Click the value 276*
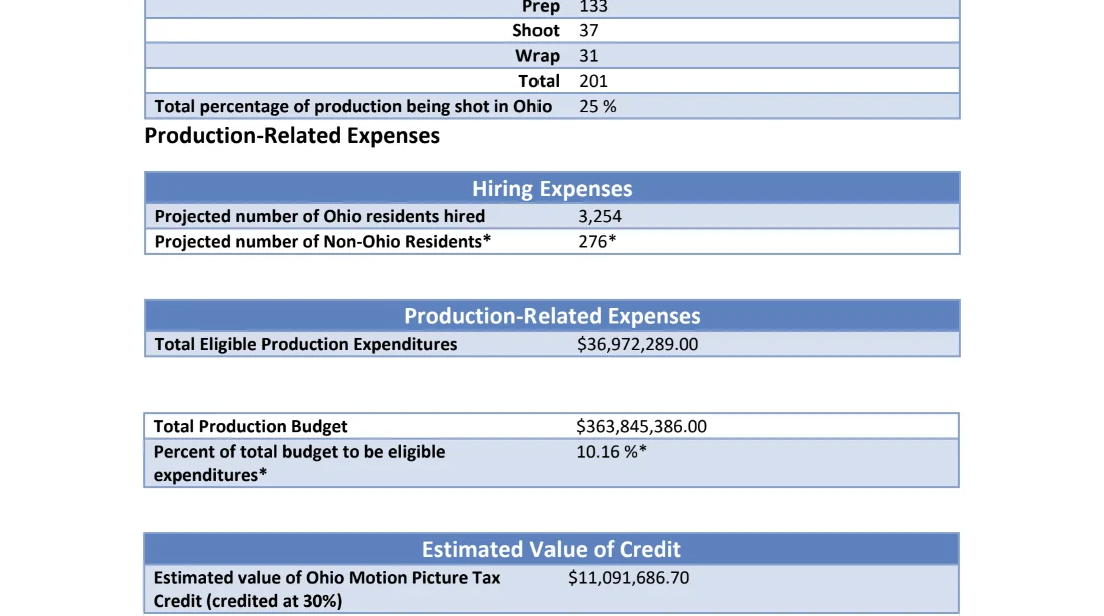 click(597, 241)
